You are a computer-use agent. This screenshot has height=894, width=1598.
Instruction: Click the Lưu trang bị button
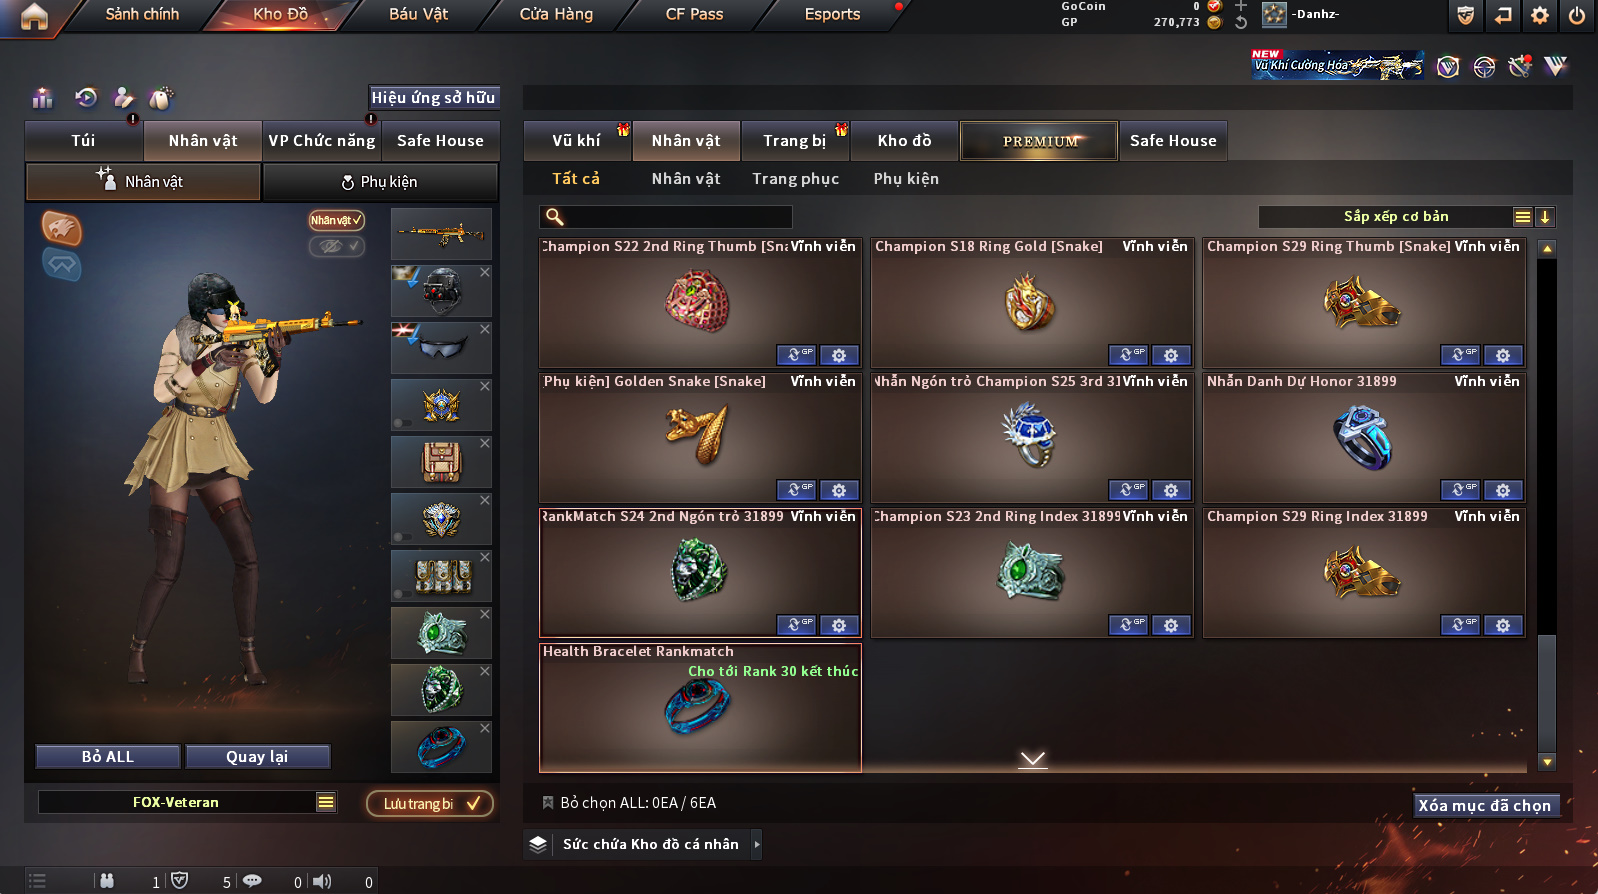tap(430, 804)
